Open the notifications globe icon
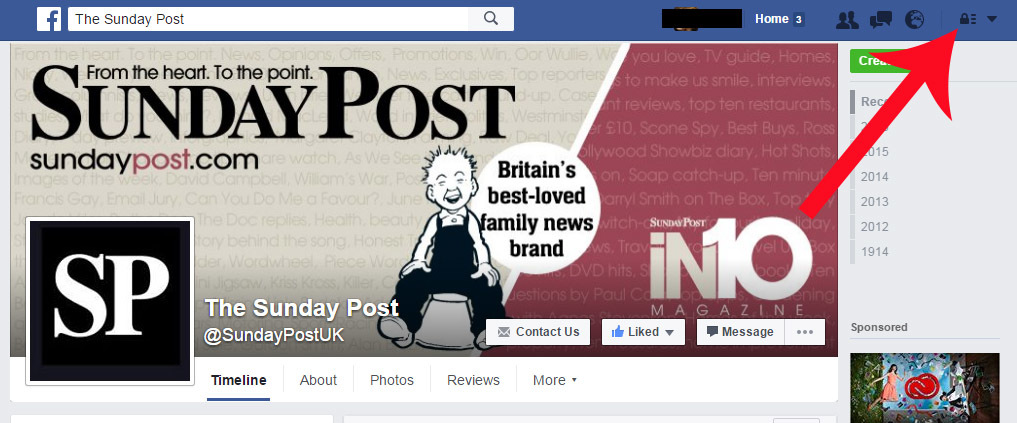1017x423 pixels. 915,19
